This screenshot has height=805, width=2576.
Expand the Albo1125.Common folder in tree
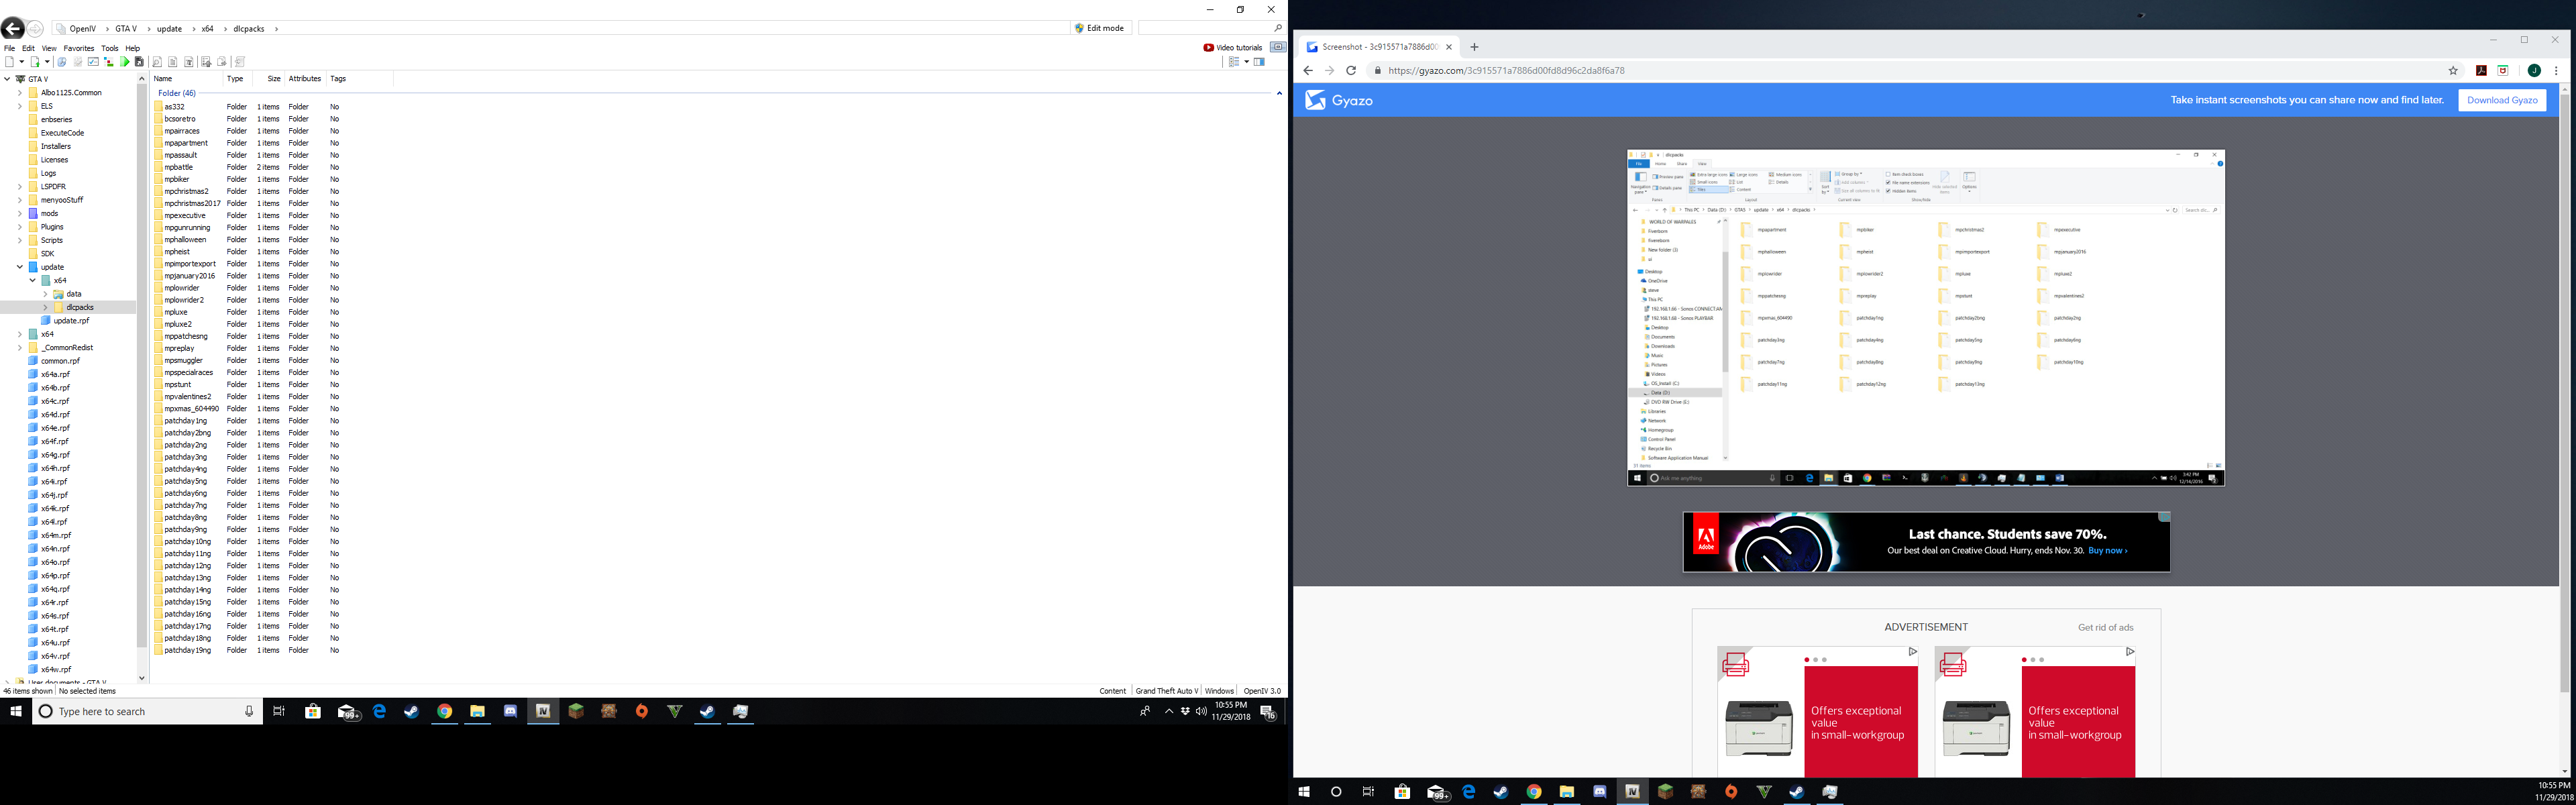pyautogui.click(x=20, y=93)
